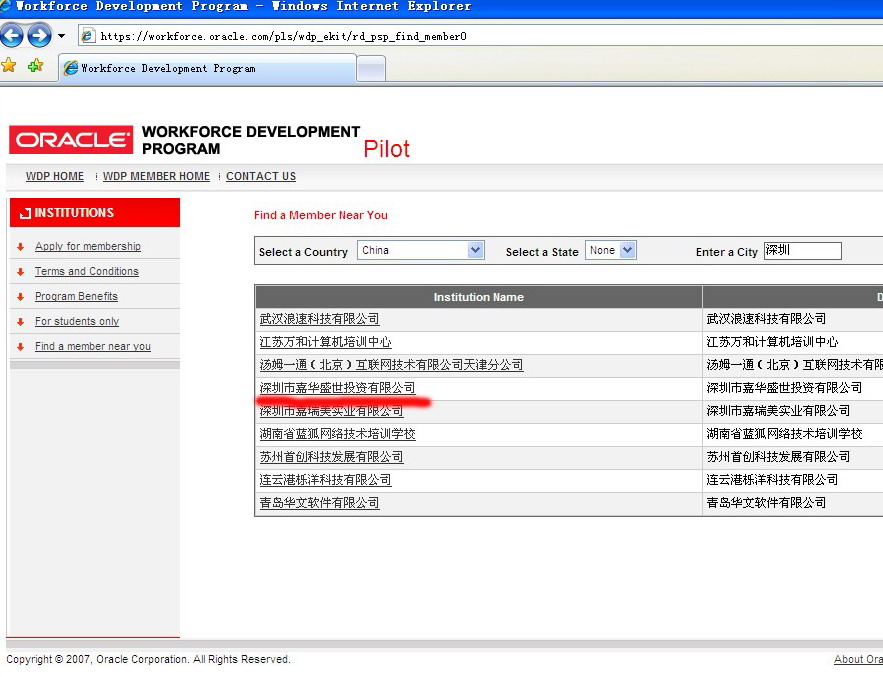Click the INSTITUTIONS header arrow icon
Screen dimensions: 883x677
(25, 213)
